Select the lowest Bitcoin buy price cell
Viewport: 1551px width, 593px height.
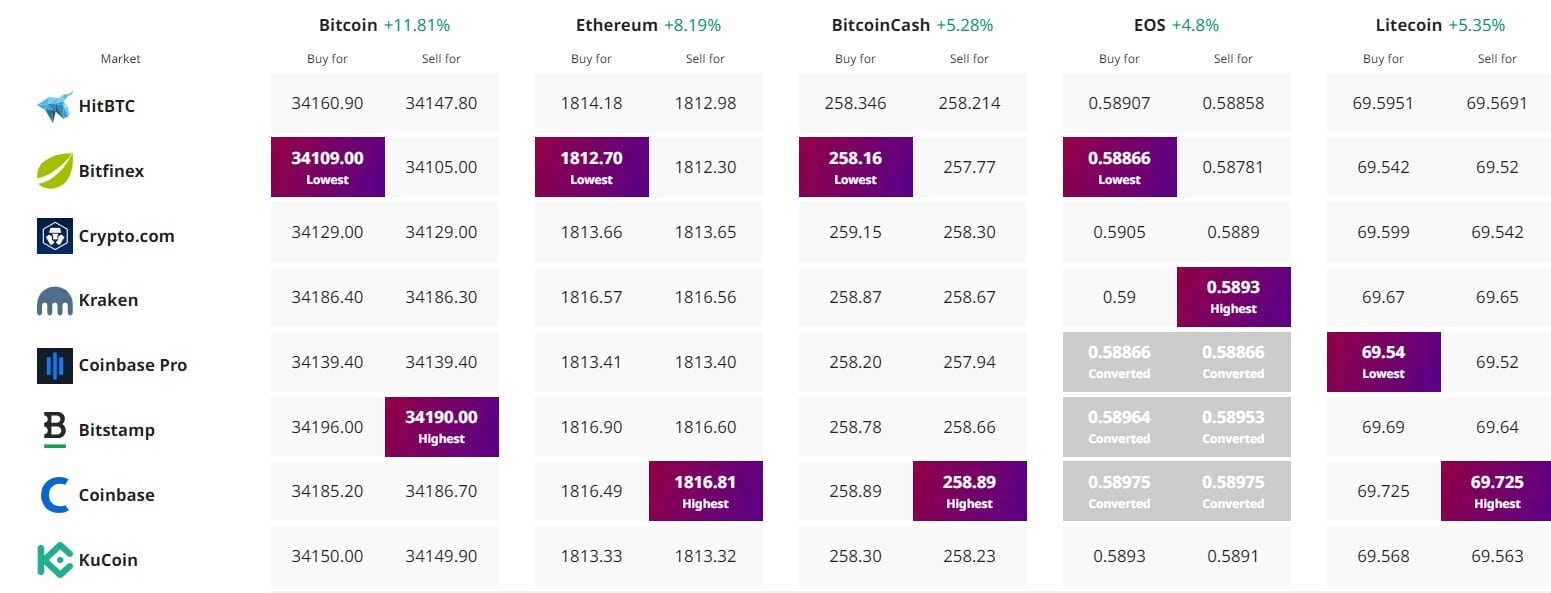tap(327, 166)
